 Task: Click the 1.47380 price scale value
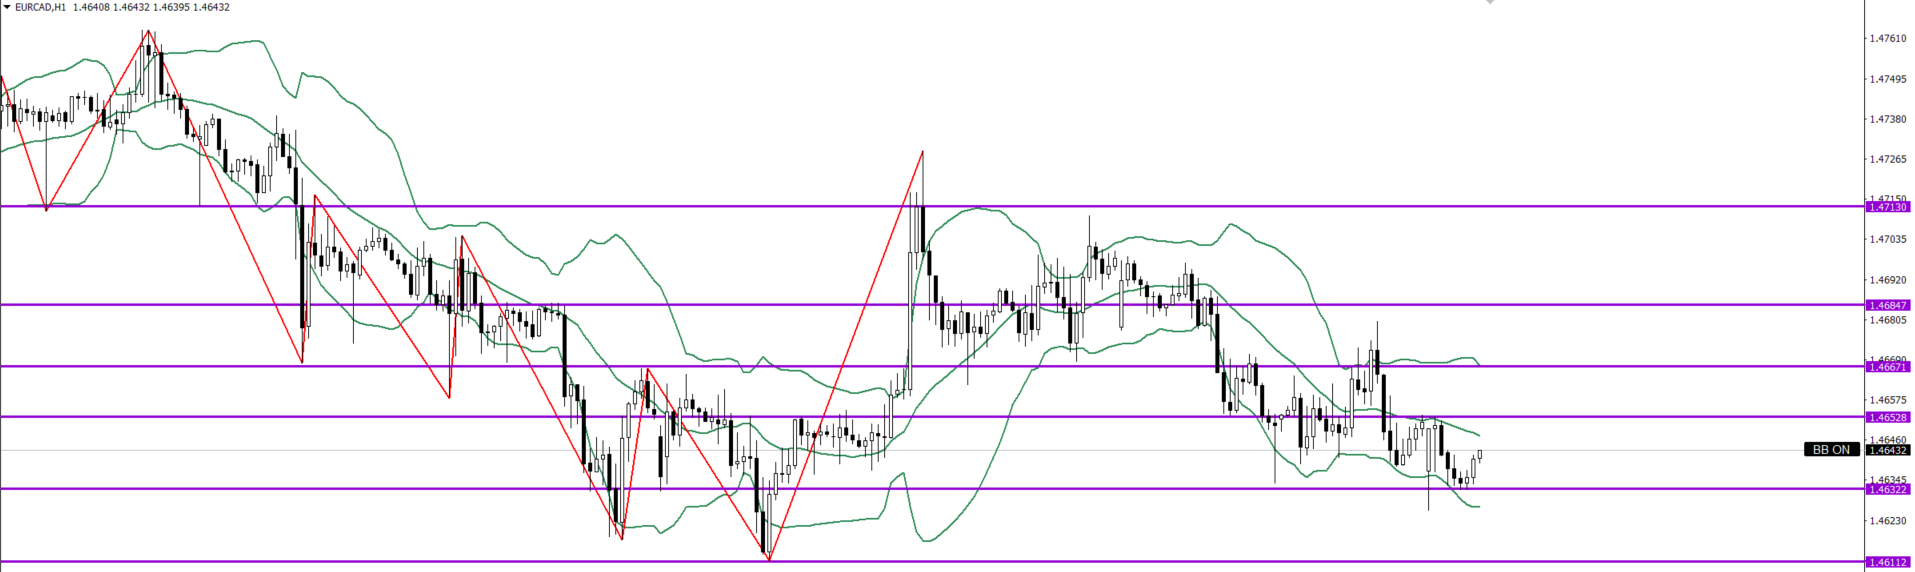coord(1887,119)
